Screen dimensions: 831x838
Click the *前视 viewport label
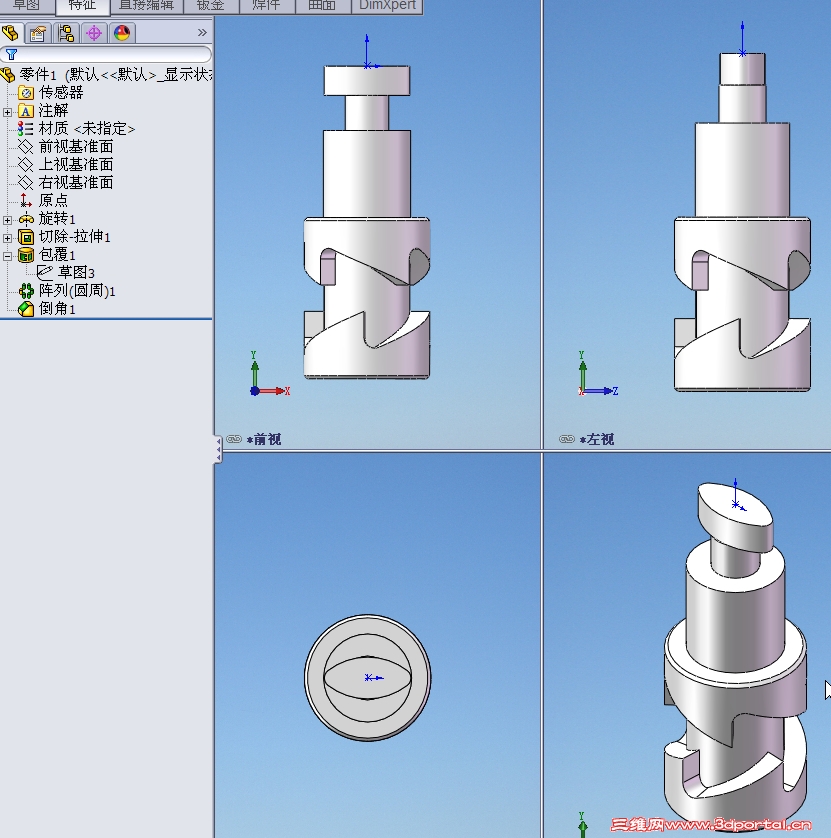(264, 439)
